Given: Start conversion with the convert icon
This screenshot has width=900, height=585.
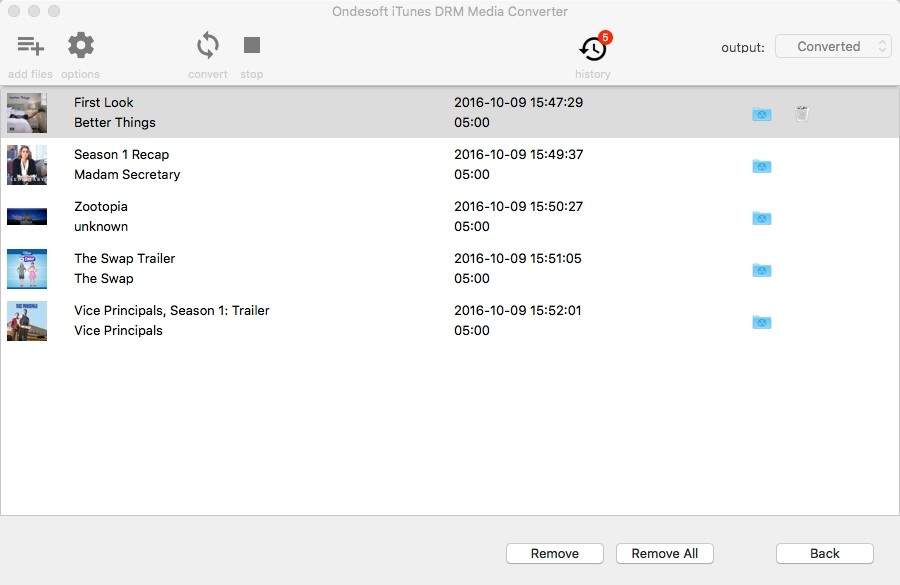Looking at the screenshot, I should point(208,45).
